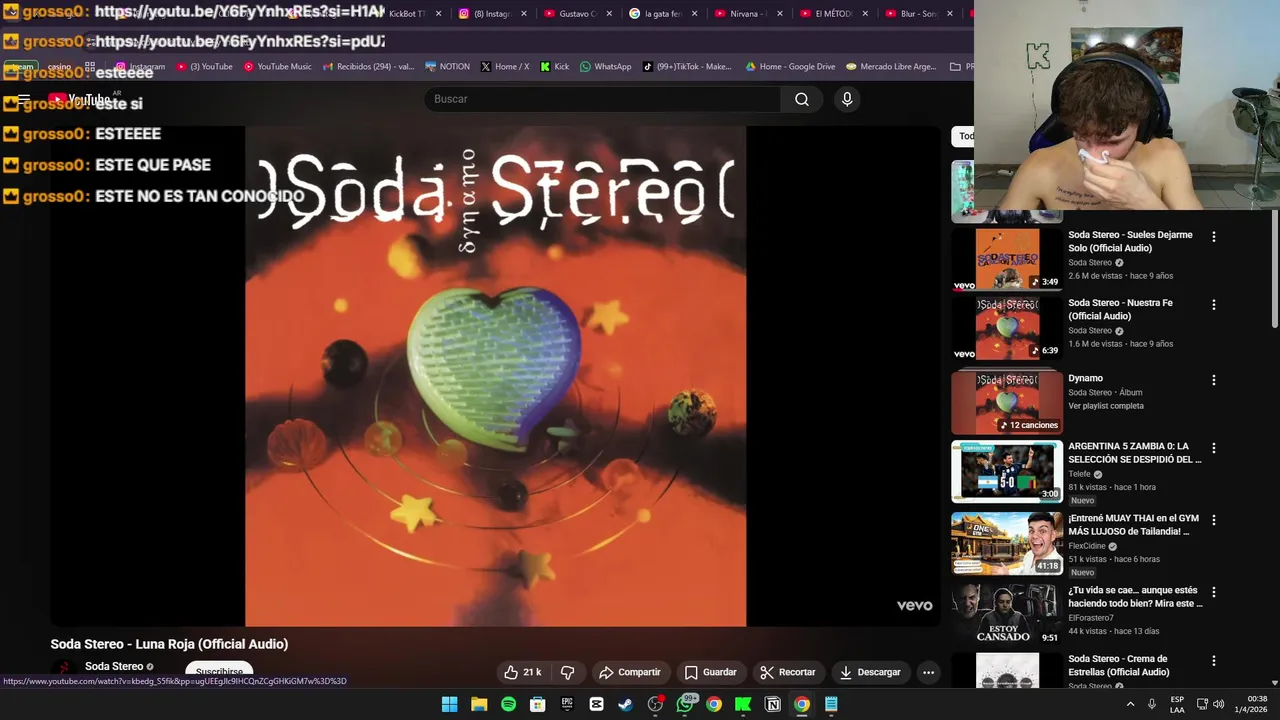Open the Home / X bookmark

(505, 67)
